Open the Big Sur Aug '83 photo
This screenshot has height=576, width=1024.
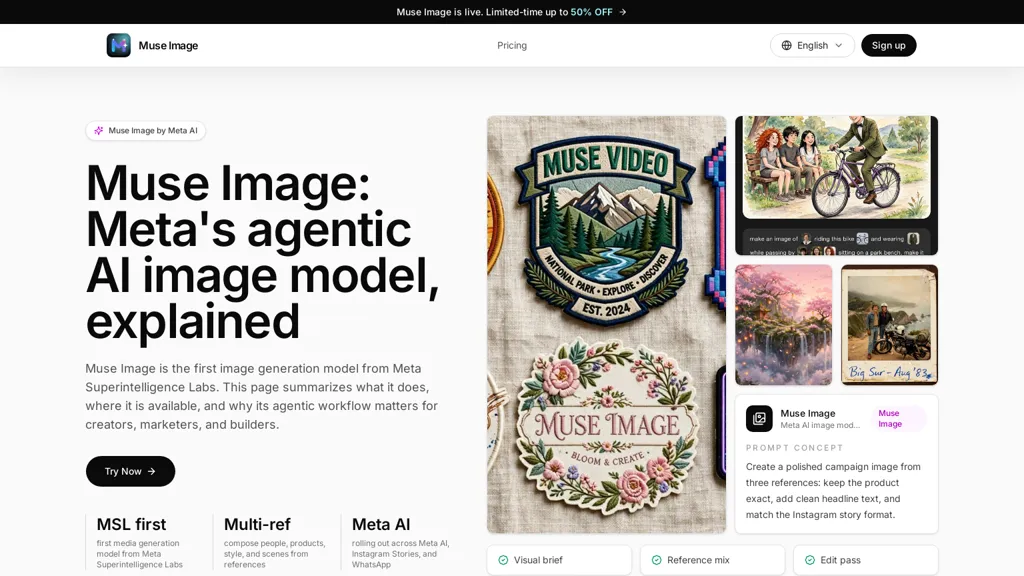889,325
